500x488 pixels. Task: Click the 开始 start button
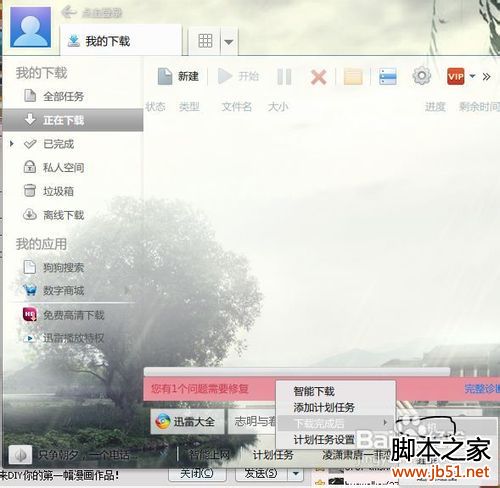238,76
